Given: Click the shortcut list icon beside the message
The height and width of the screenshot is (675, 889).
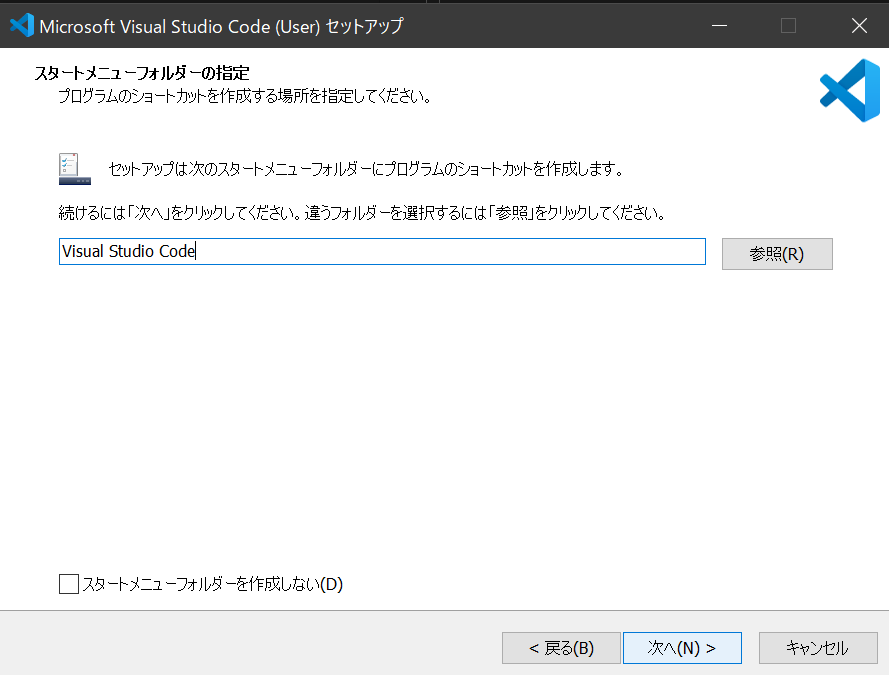Looking at the screenshot, I should (x=74, y=168).
